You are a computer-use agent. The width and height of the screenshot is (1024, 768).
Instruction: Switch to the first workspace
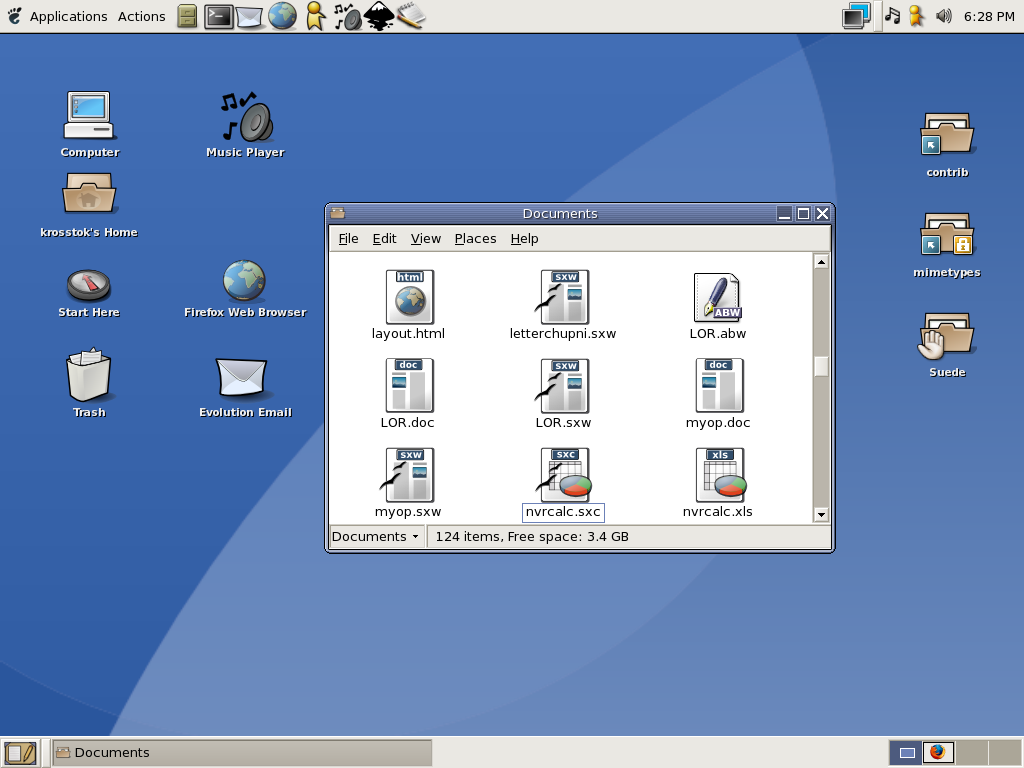[x=906, y=753]
